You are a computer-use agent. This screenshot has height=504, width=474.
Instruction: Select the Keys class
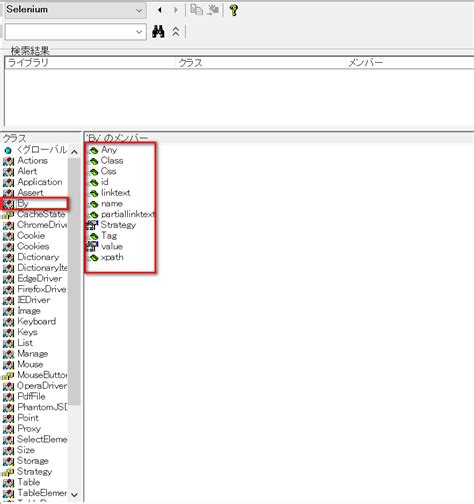(20, 332)
